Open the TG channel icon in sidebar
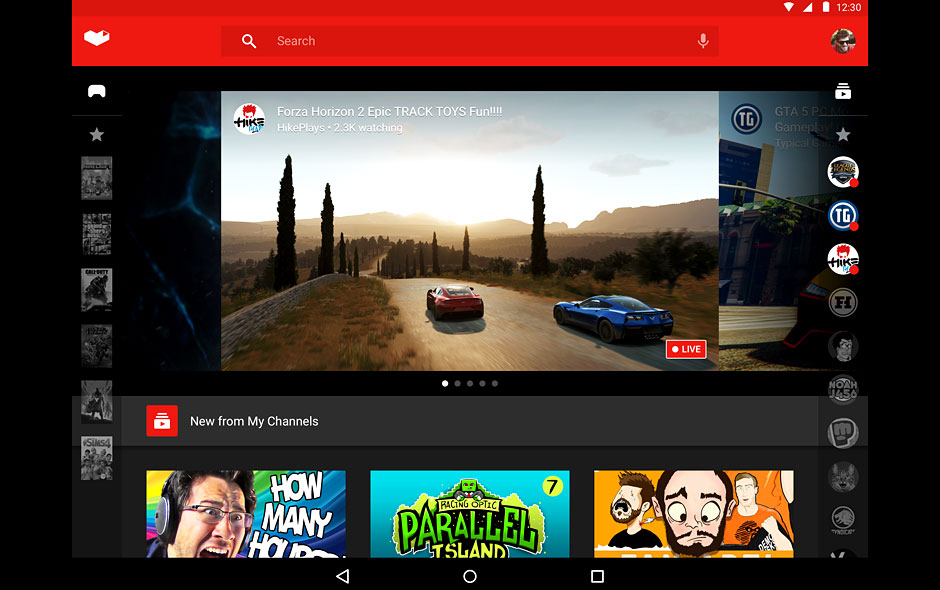This screenshot has width=940, height=590. [843, 215]
